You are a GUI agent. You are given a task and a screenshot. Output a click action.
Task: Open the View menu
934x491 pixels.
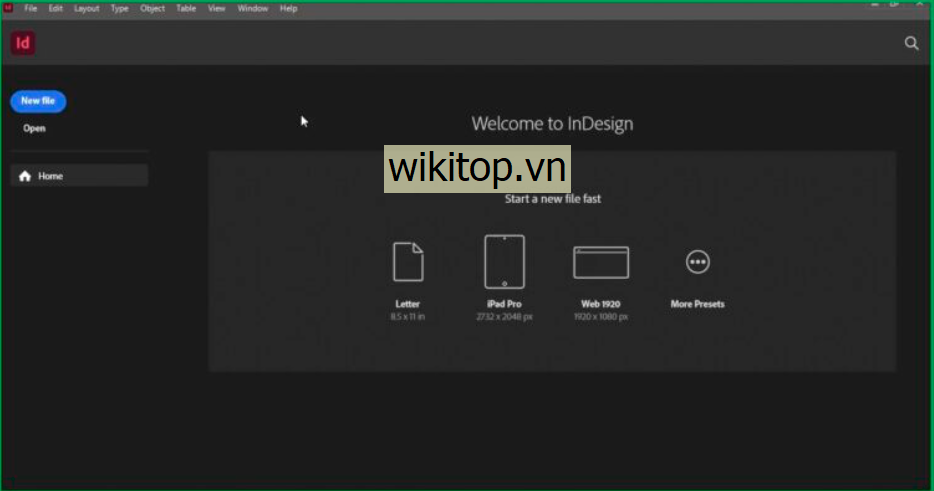point(216,8)
